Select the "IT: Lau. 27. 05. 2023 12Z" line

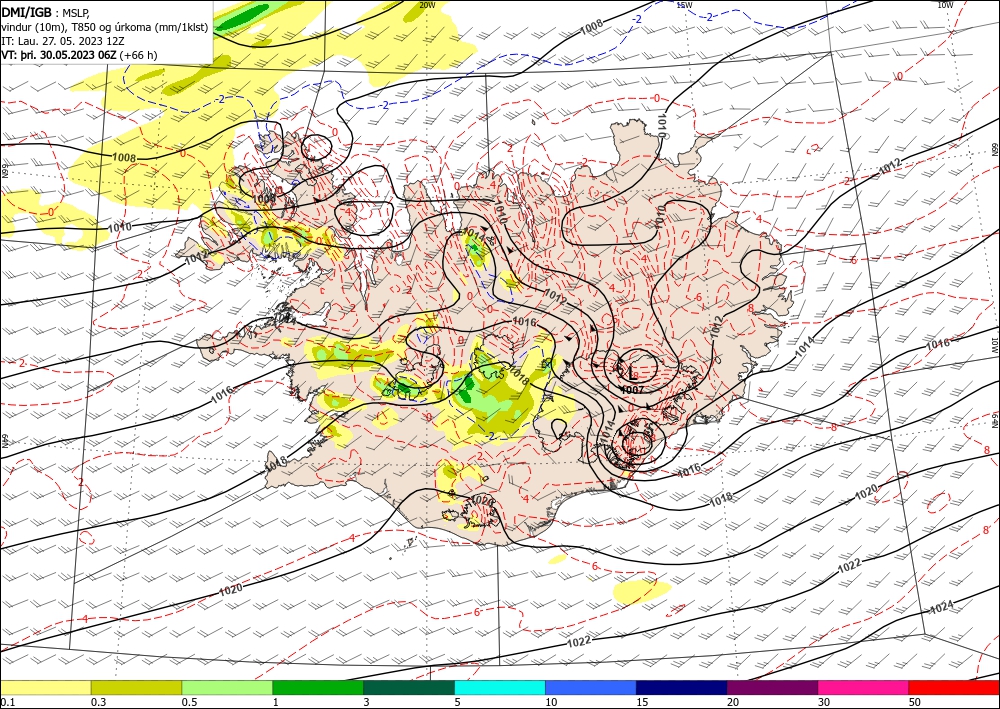point(63,41)
